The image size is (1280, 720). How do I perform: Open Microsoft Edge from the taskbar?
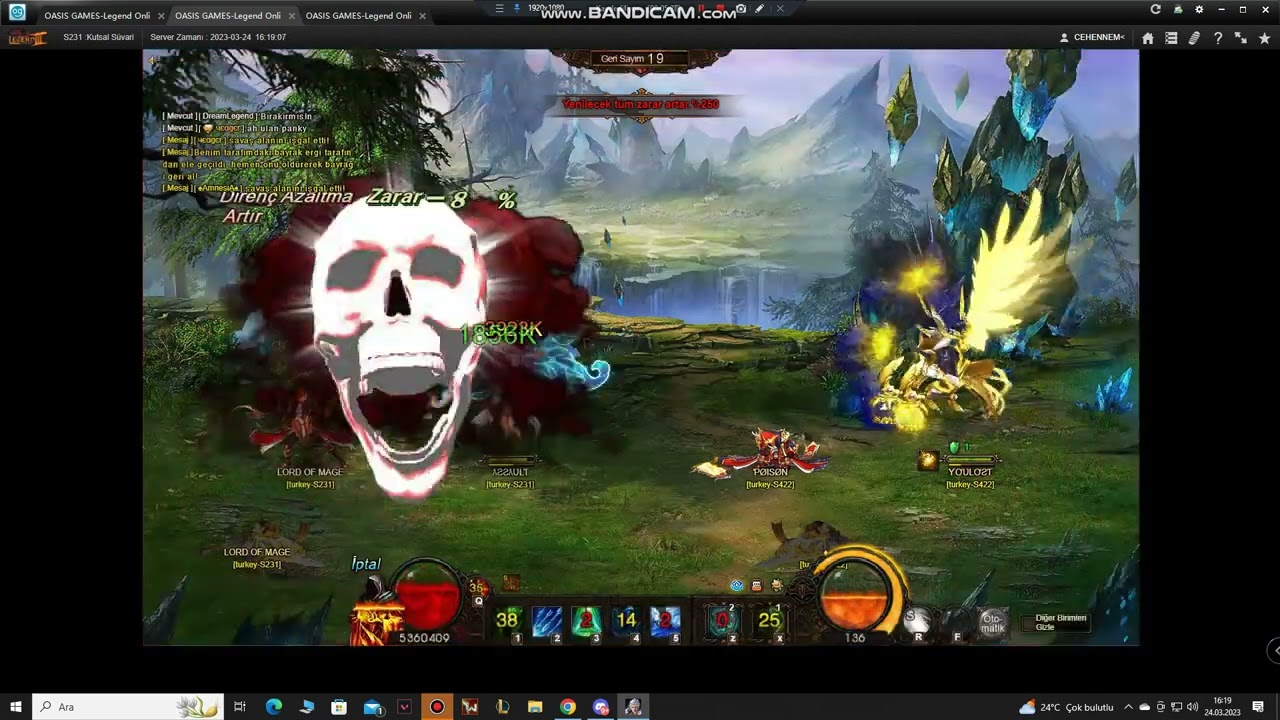(x=273, y=707)
